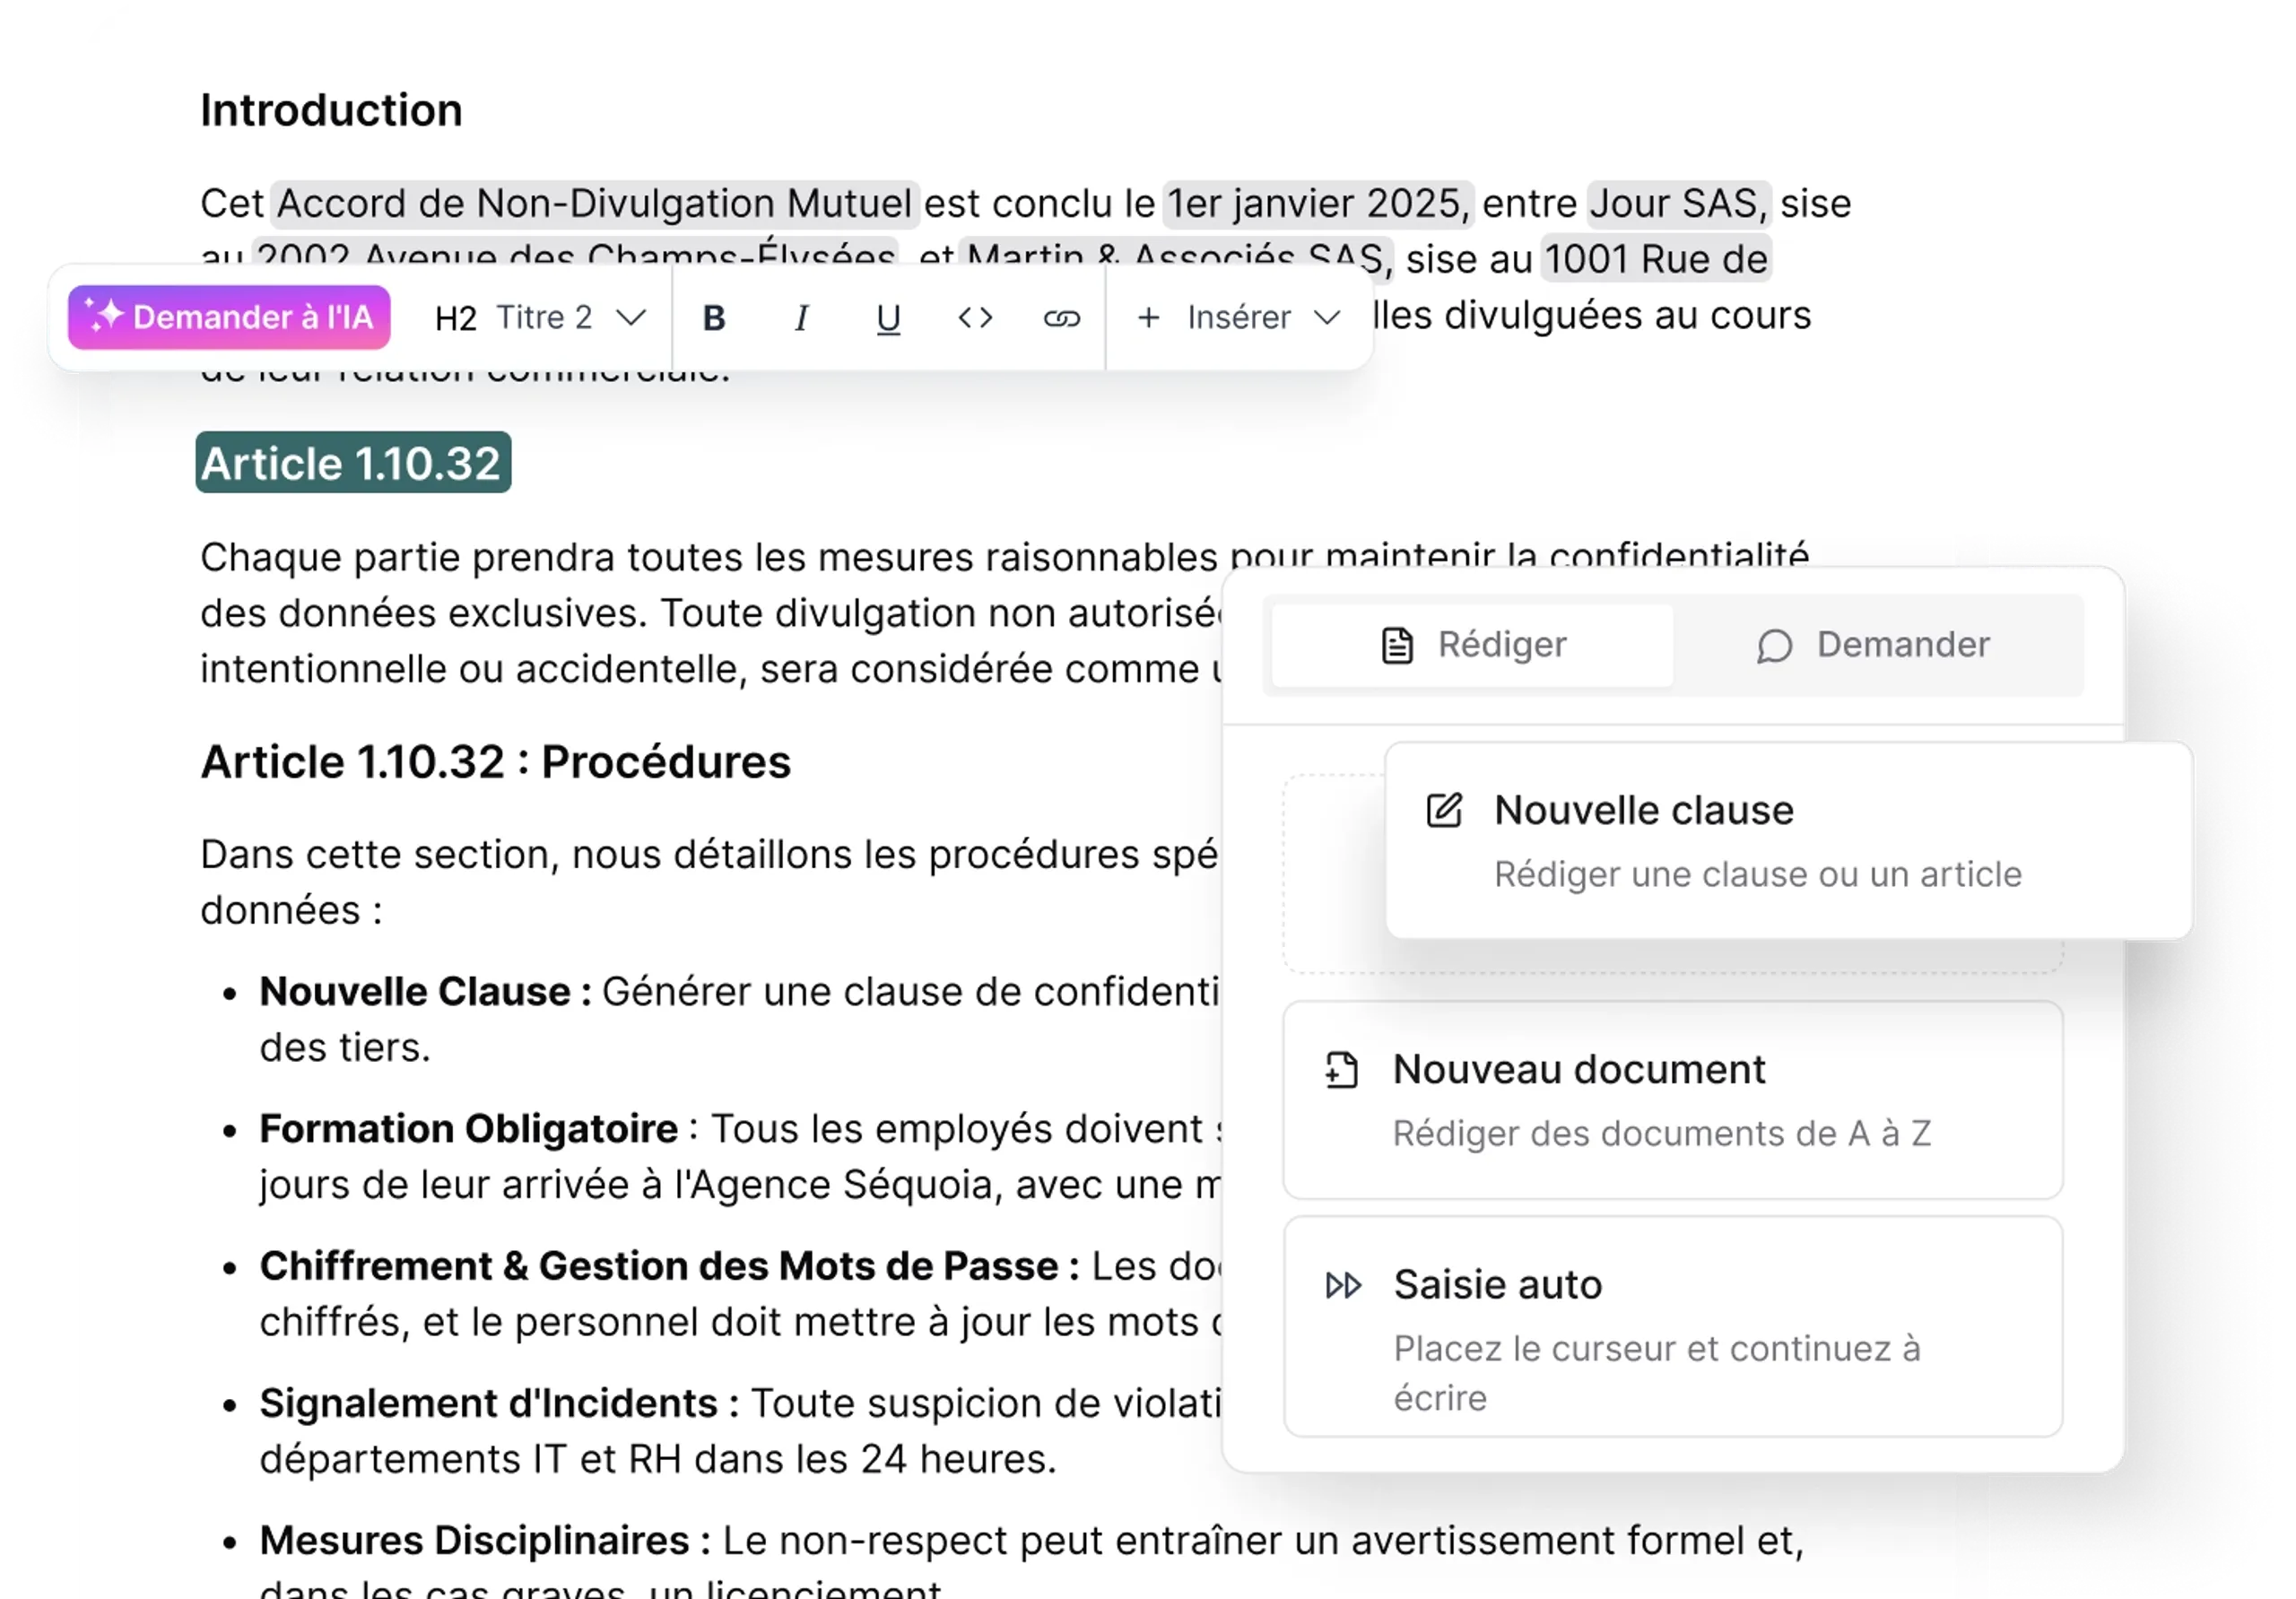Viewport: 2296px width, 1599px height.
Task: Select the Saisie auto option card
Action: [1672, 1326]
